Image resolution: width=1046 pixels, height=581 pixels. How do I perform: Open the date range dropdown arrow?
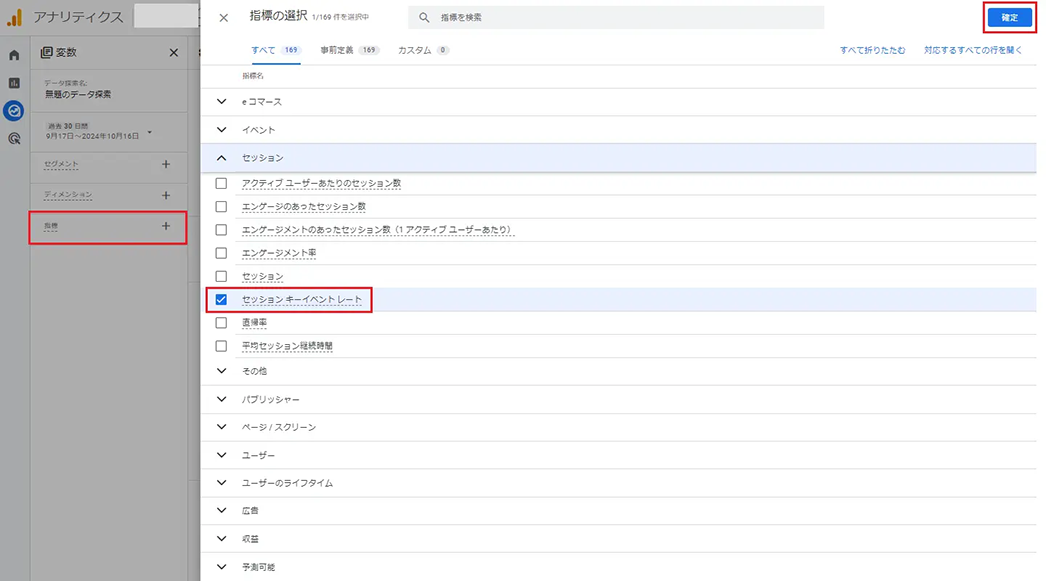click(150, 132)
